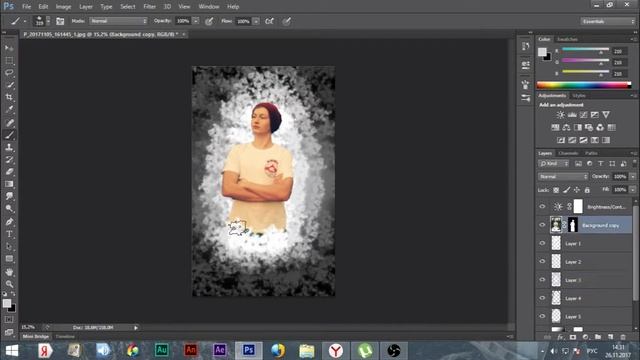Viewport: 640px width, 360px height.
Task: Toggle visibility of Layer 3
Action: (x=542, y=280)
